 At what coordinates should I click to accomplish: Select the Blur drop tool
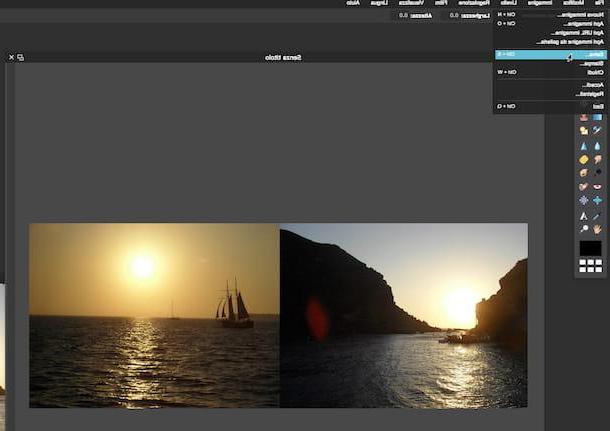(x=597, y=146)
